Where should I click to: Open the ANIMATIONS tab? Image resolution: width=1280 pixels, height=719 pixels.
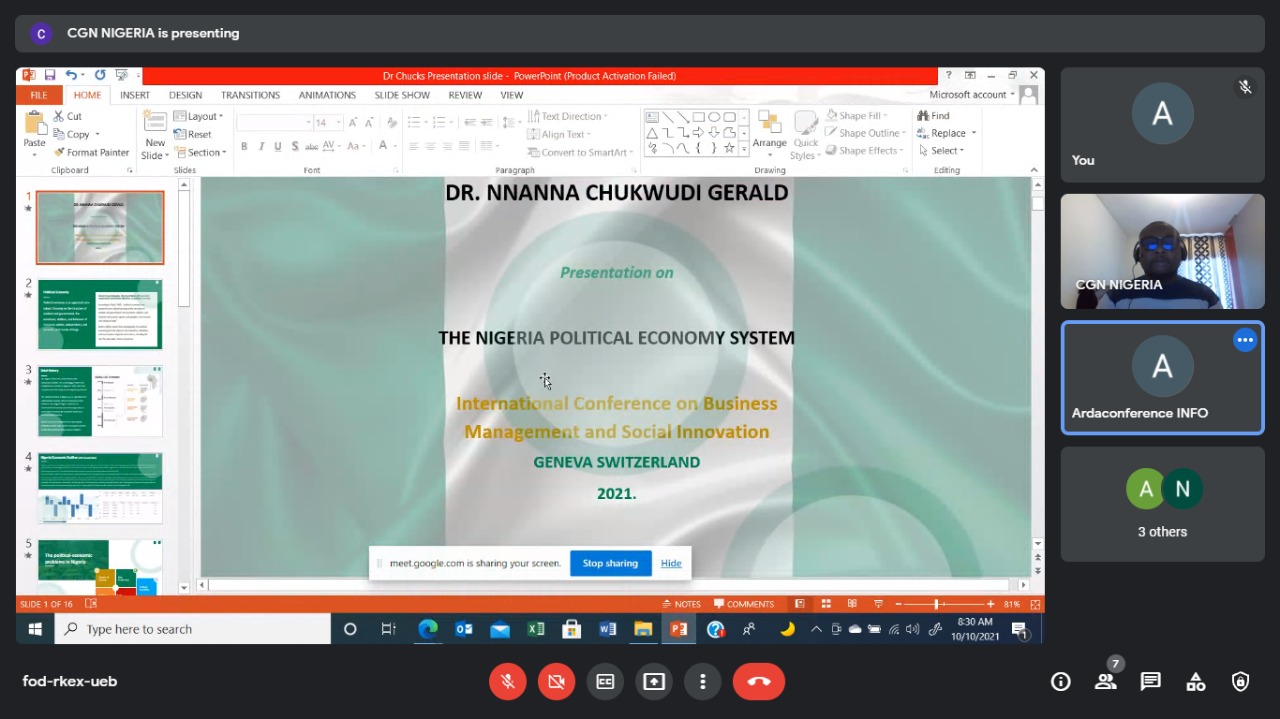327,95
